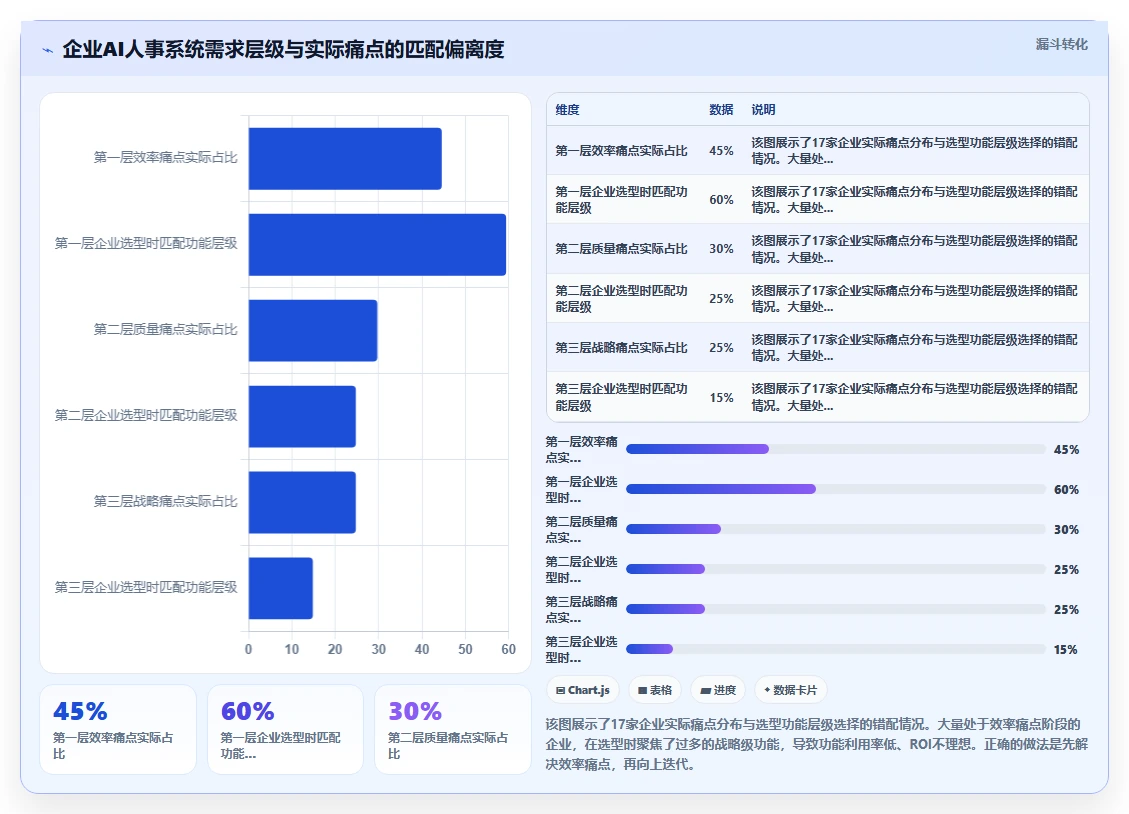Click the 60% figure right of its progress bar
Viewport: 1129px width, 814px height.
(1066, 489)
